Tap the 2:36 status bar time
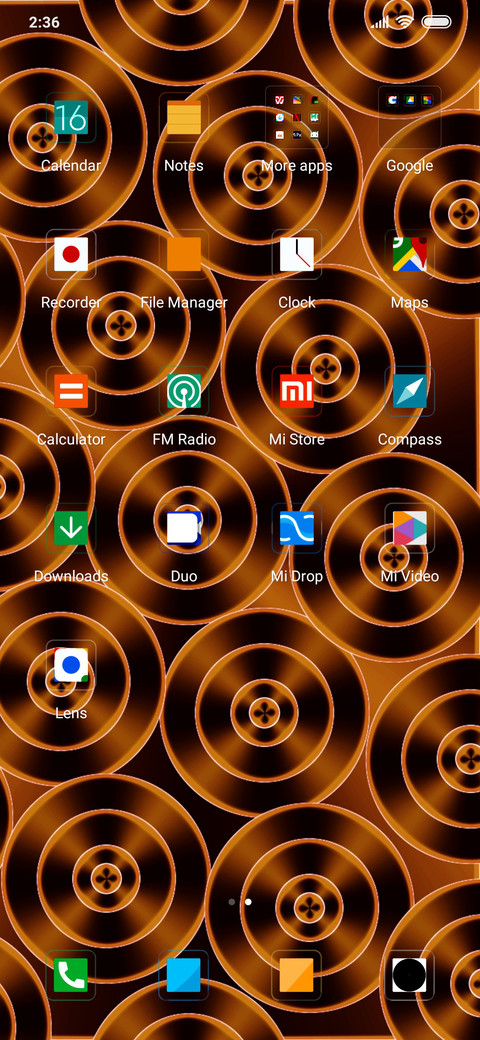This screenshot has height=1040, width=480. [44, 23]
